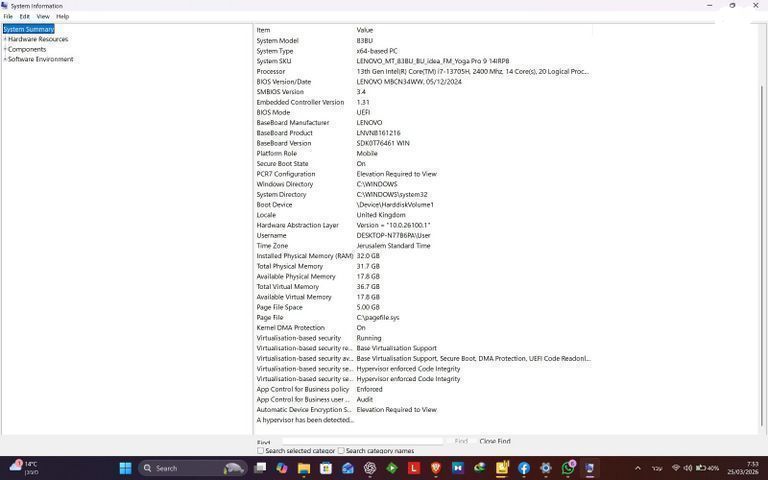Select the Embedded Controller Version row

point(424,102)
